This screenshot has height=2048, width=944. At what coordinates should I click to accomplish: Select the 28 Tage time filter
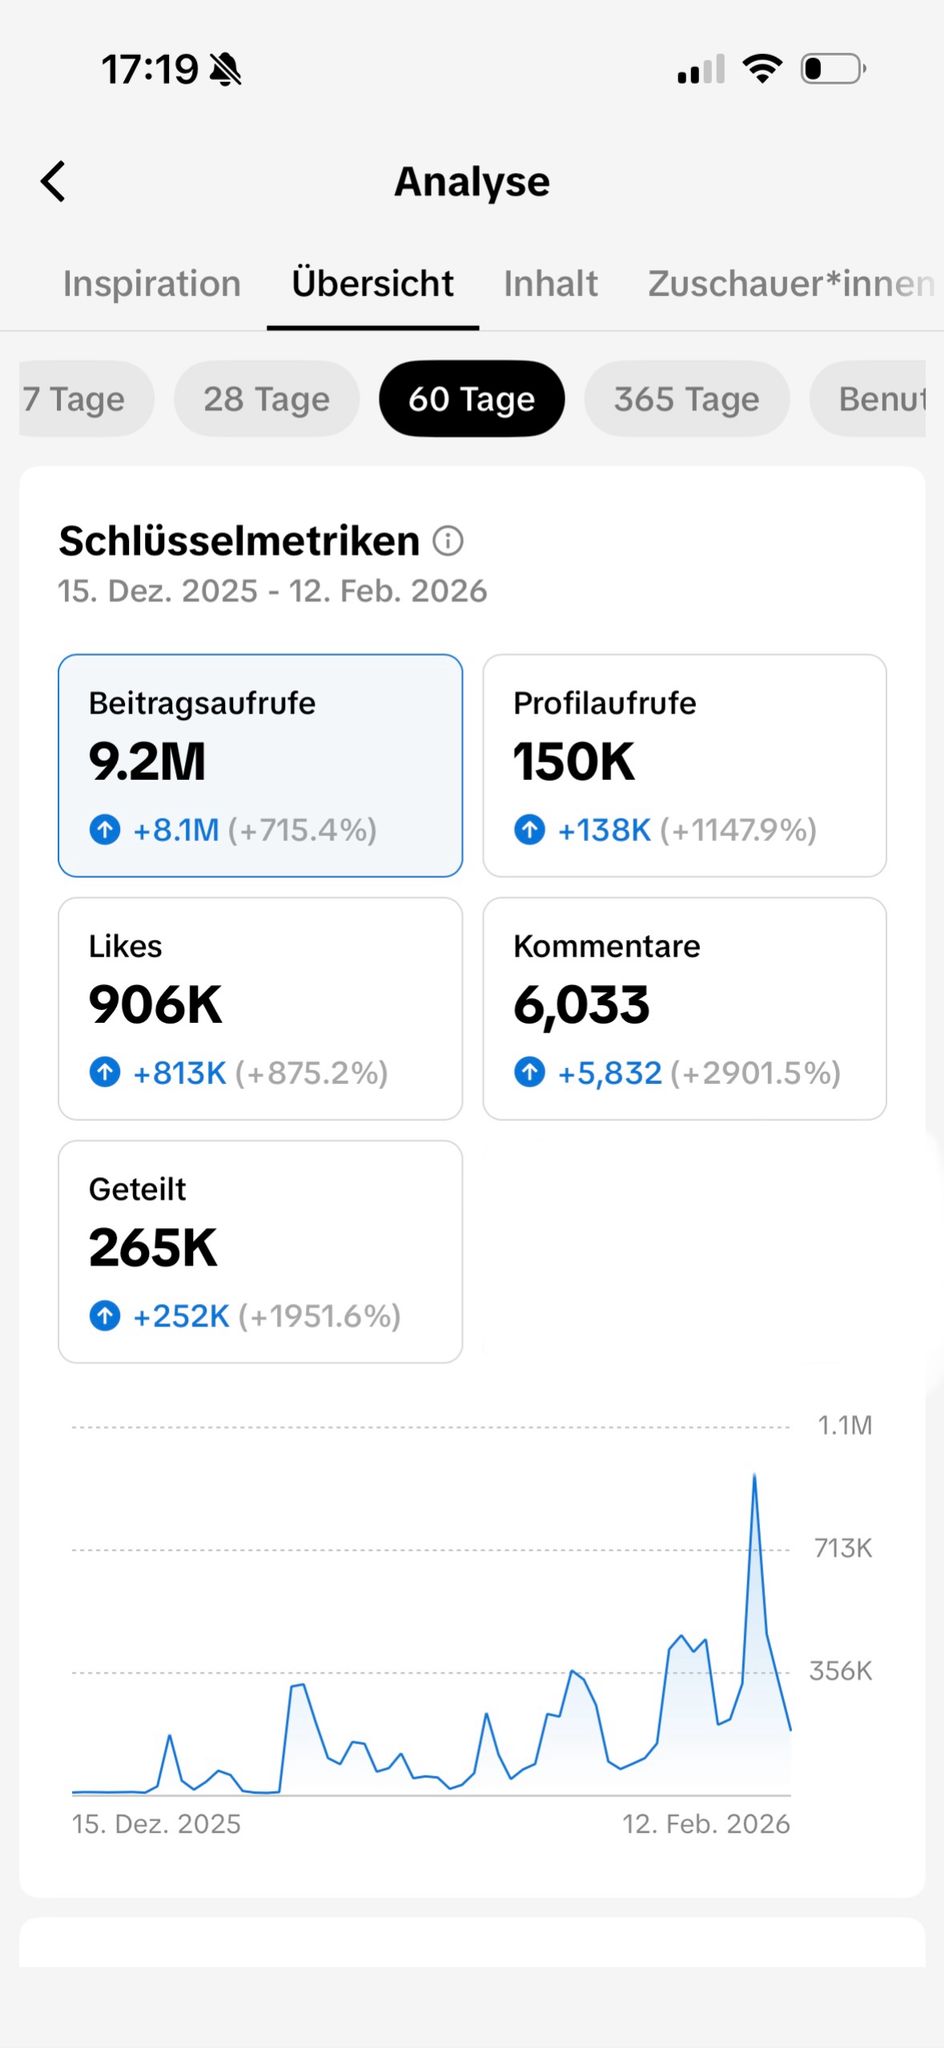266,398
